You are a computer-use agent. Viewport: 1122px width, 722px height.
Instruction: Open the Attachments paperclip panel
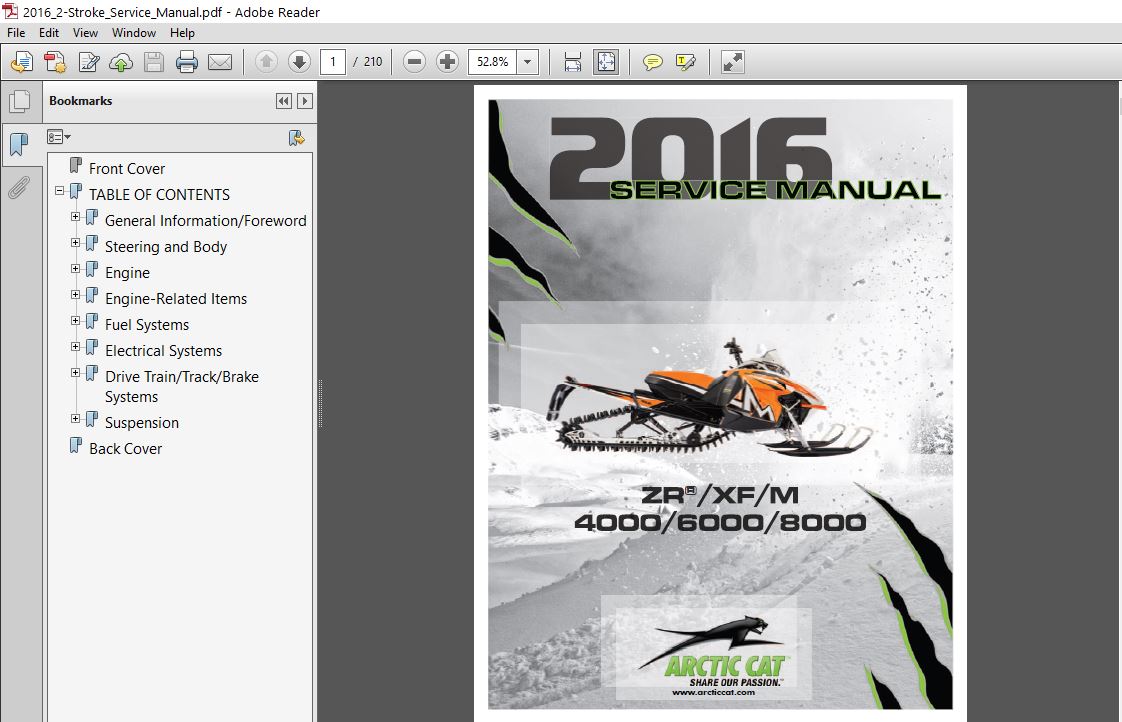(19, 188)
